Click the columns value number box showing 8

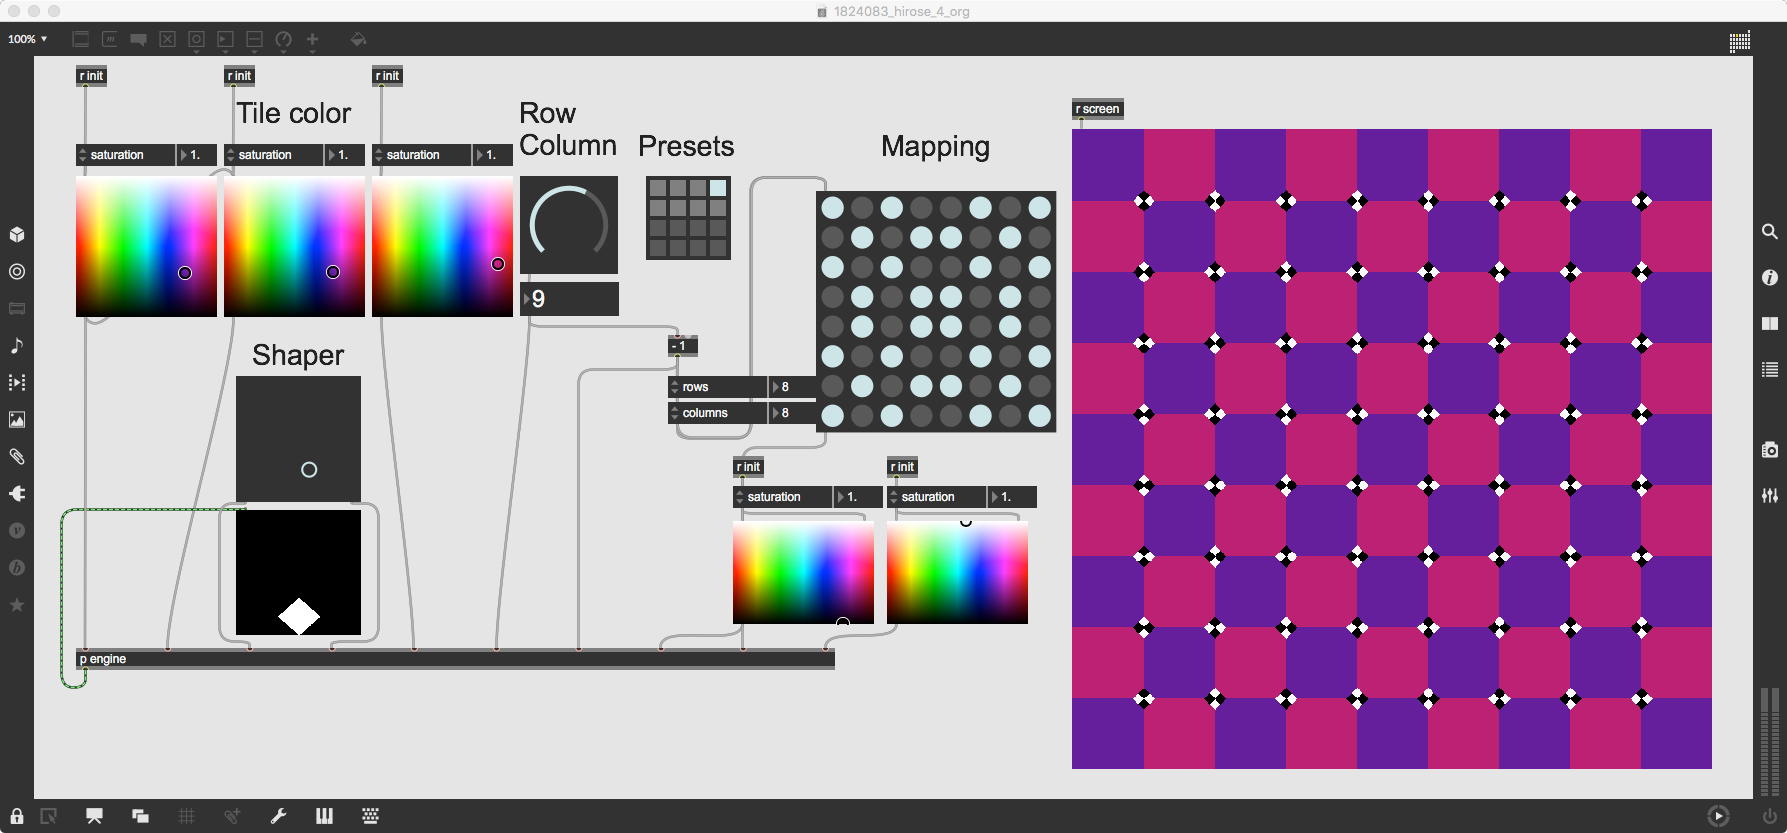click(x=792, y=413)
